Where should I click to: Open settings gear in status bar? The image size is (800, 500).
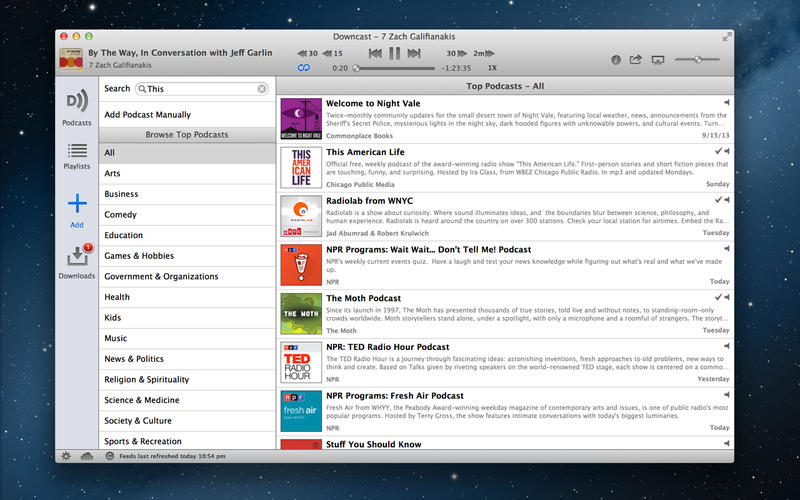point(66,456)
